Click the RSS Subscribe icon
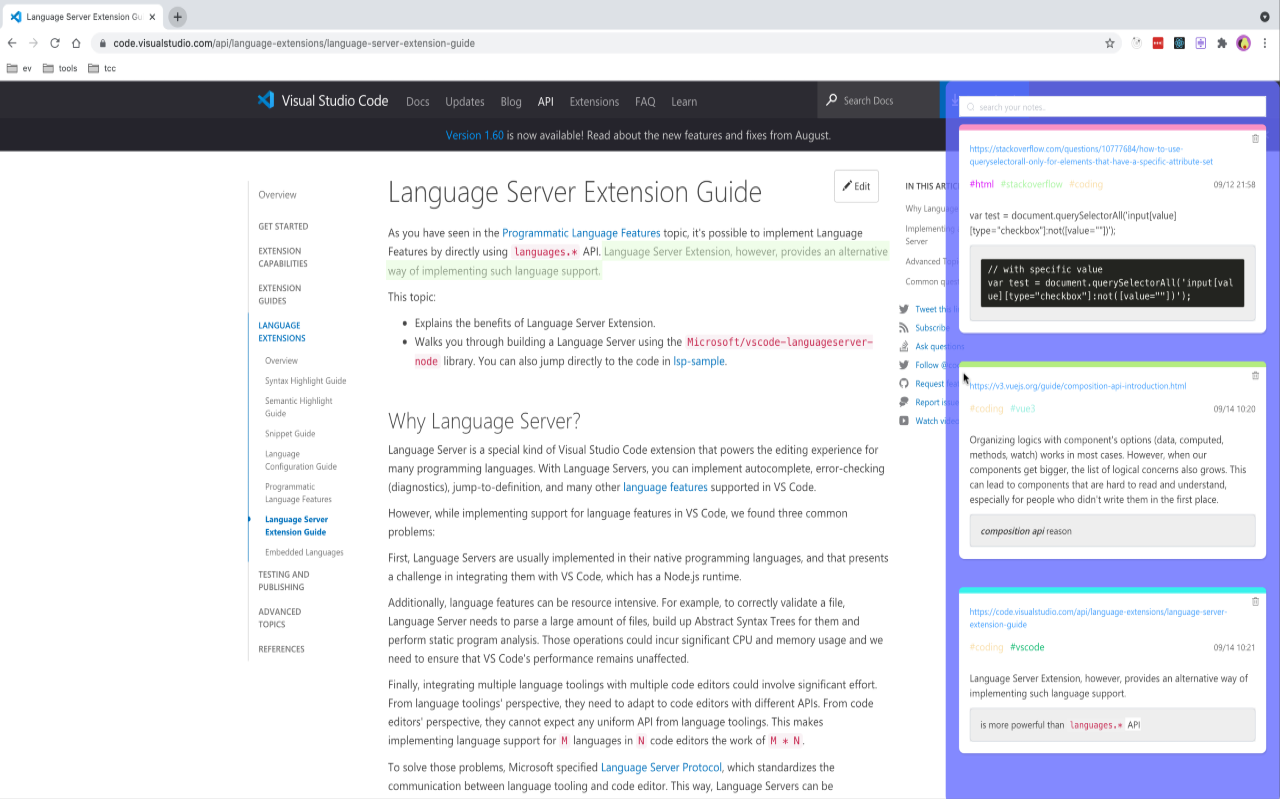The height and width of the screenshot is (800, 1280). (904, 328)
